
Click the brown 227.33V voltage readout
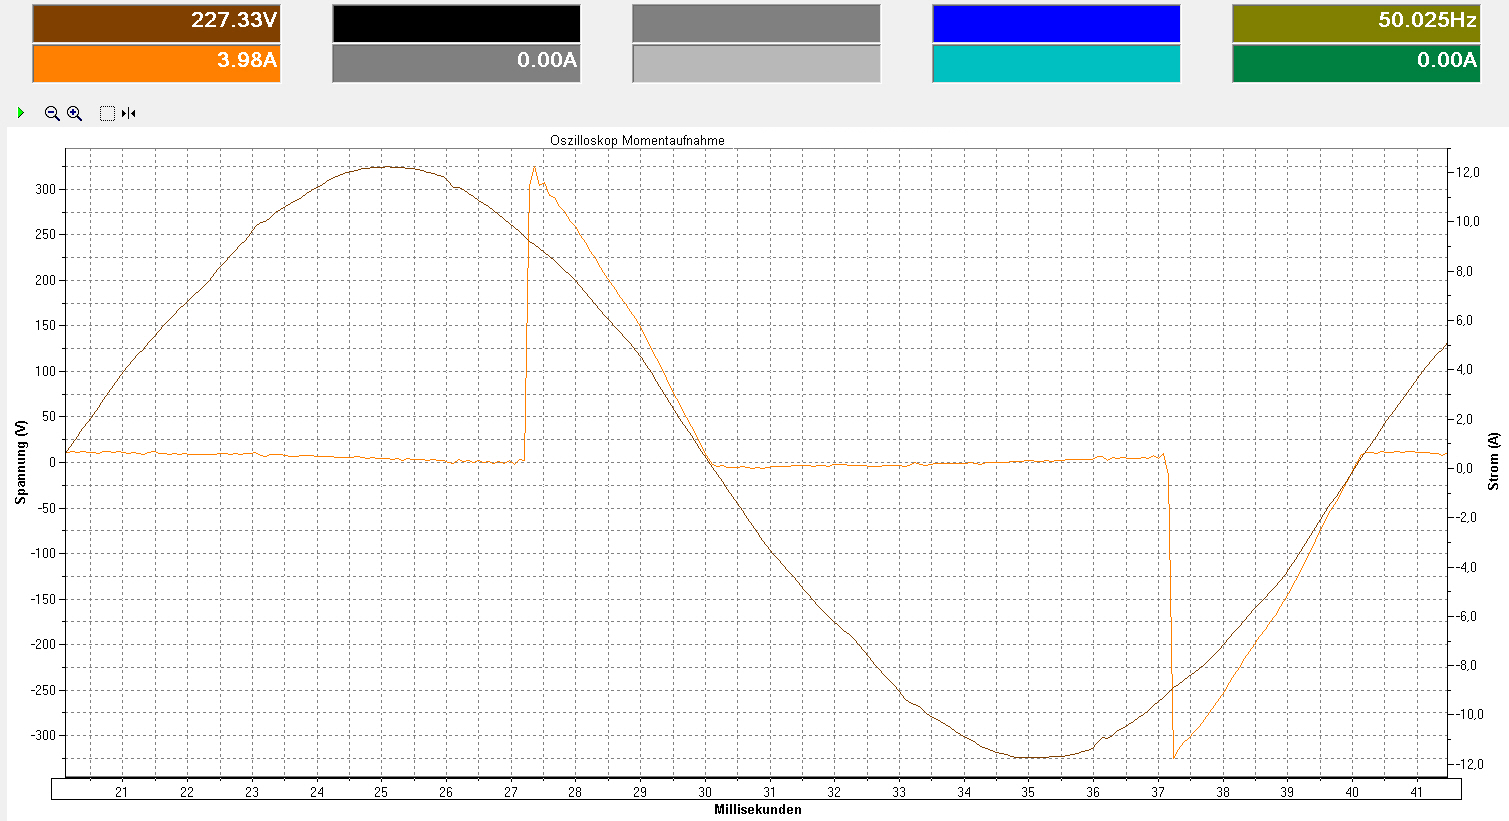tap(156, 23)
